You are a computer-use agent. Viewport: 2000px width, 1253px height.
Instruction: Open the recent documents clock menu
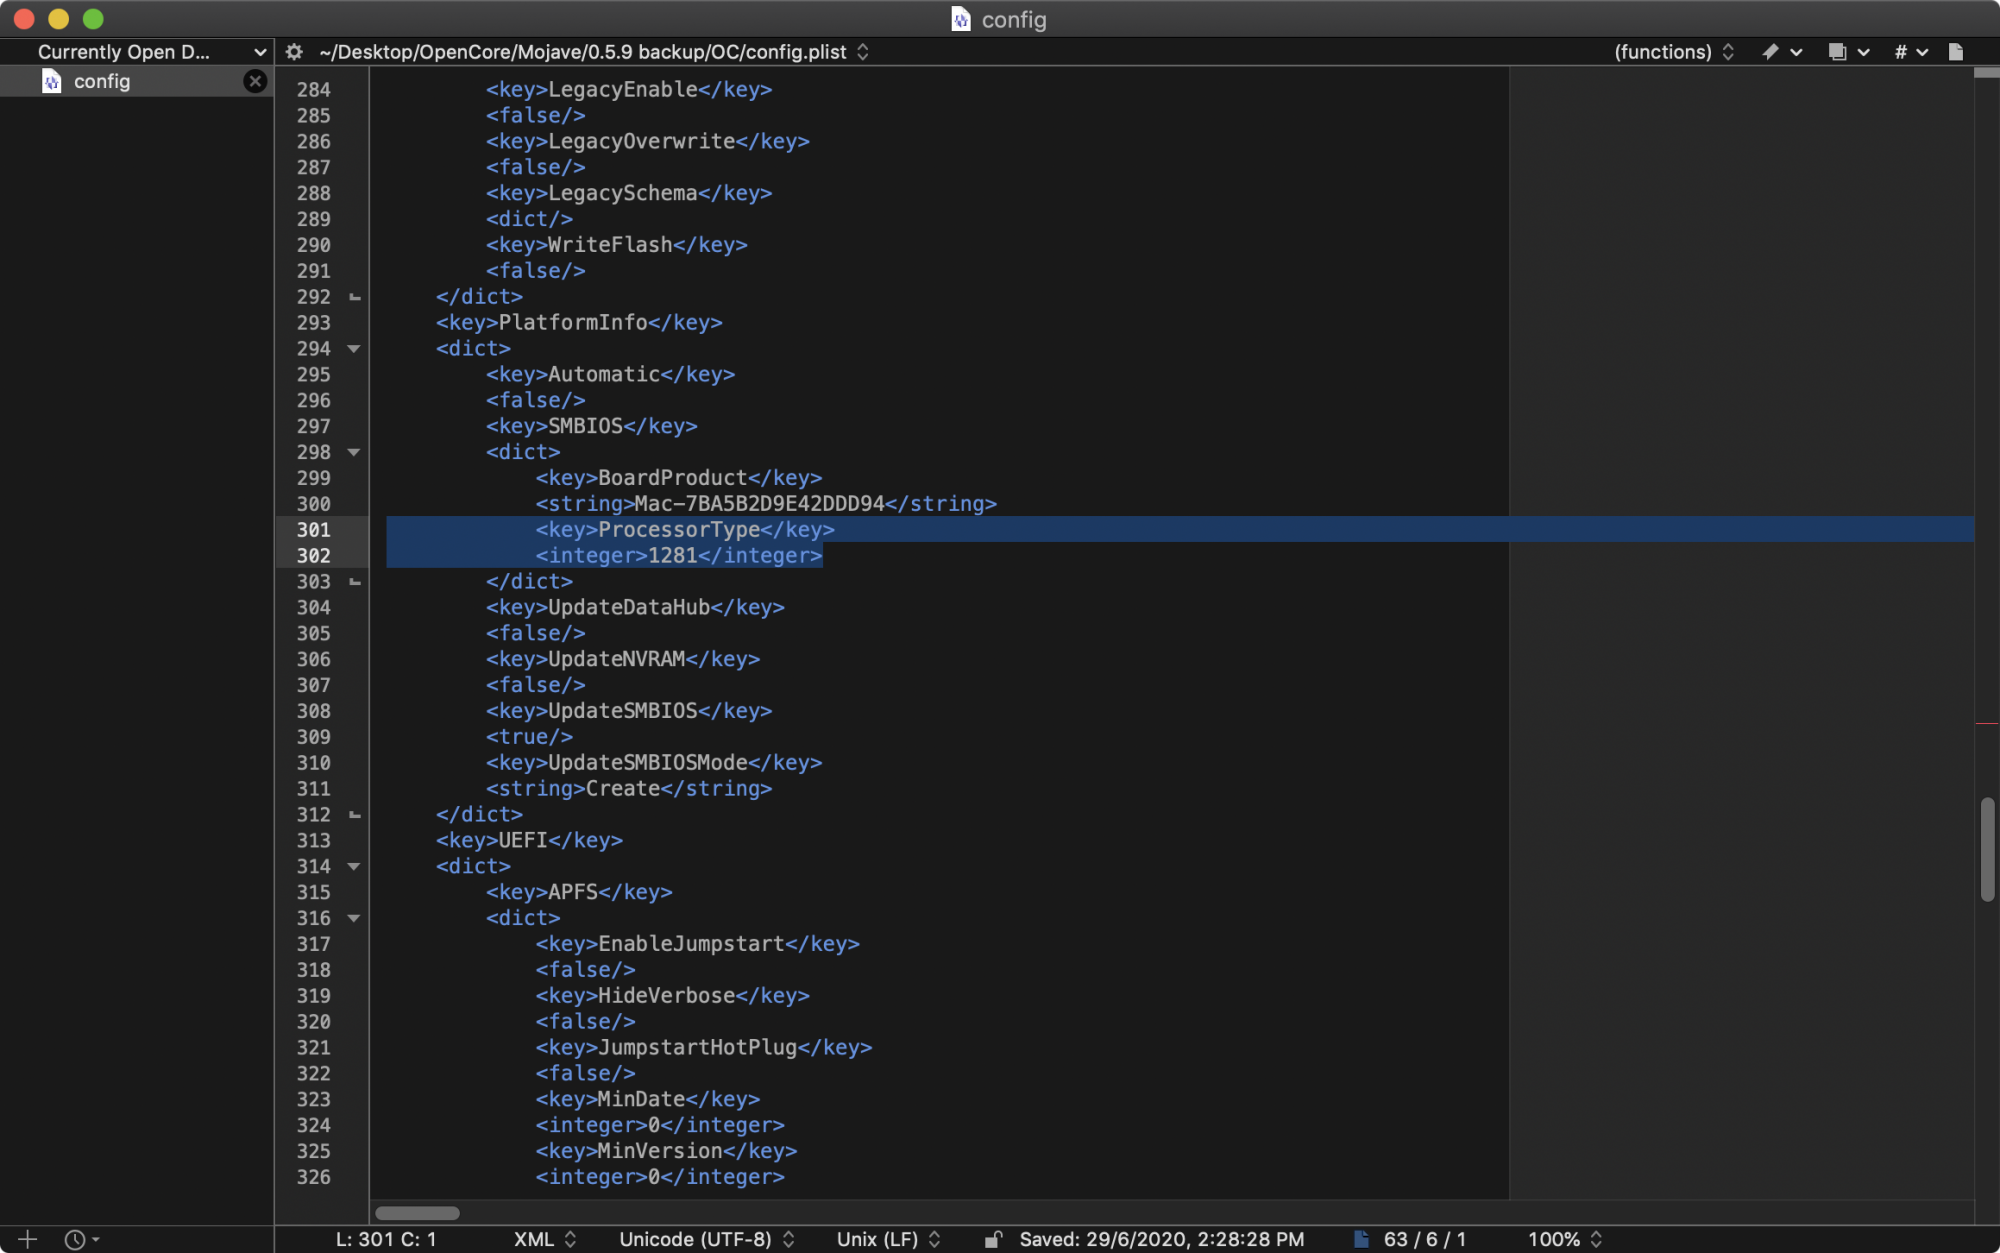click(x=80, y=1239)
